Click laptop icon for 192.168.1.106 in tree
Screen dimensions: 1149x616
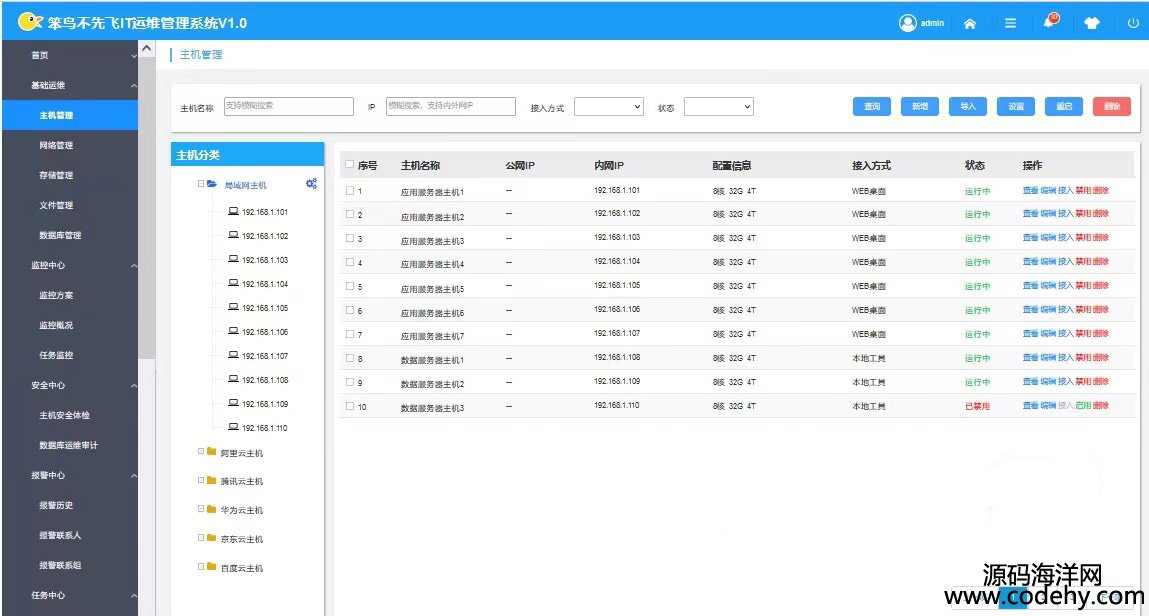tap(233, 331)
